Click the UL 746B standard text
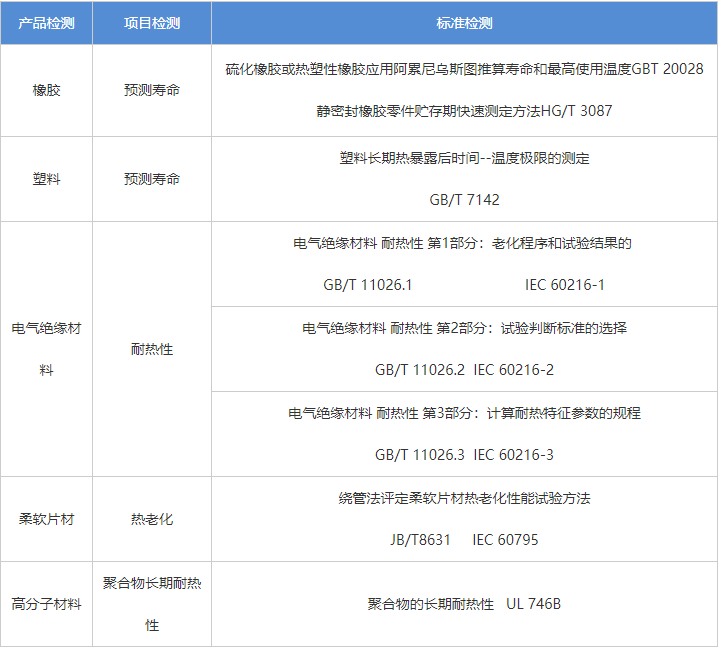The height and width of the screenshot is (647, 719). tap(533, 604)
